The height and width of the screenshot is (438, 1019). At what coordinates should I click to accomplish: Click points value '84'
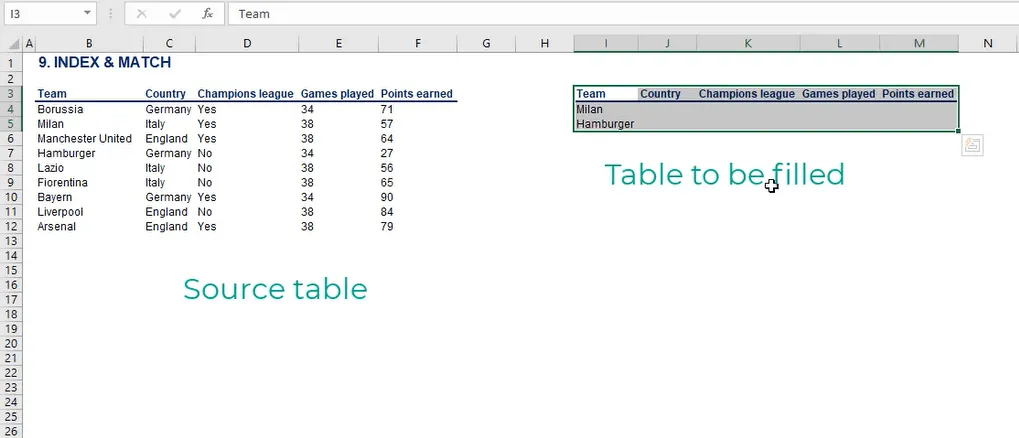click(x=387, y=212)
